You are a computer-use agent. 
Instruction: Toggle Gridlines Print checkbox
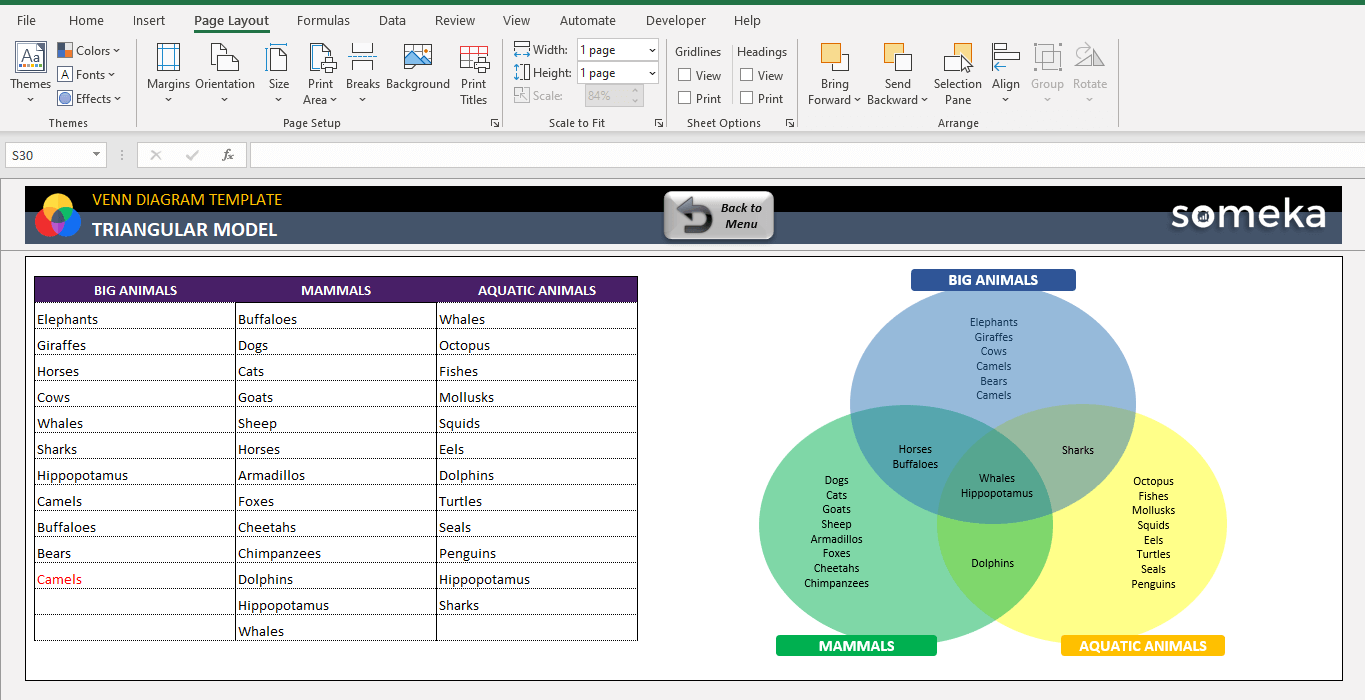point(685,98)
